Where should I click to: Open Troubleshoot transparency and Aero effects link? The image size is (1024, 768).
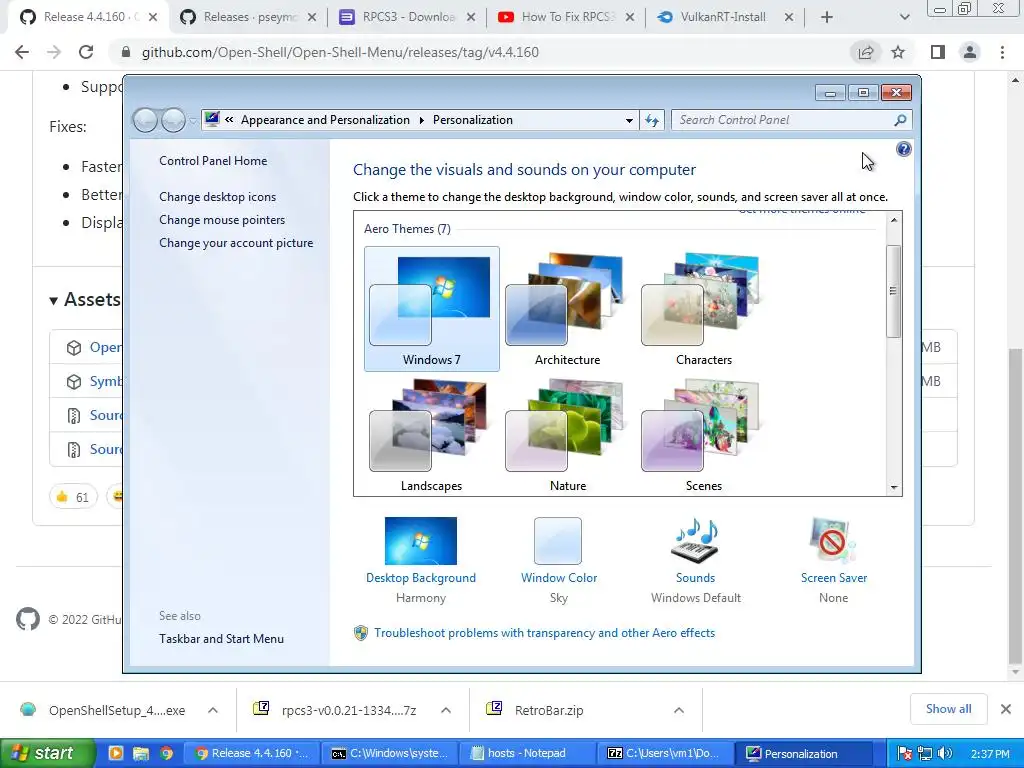[544, 633]
